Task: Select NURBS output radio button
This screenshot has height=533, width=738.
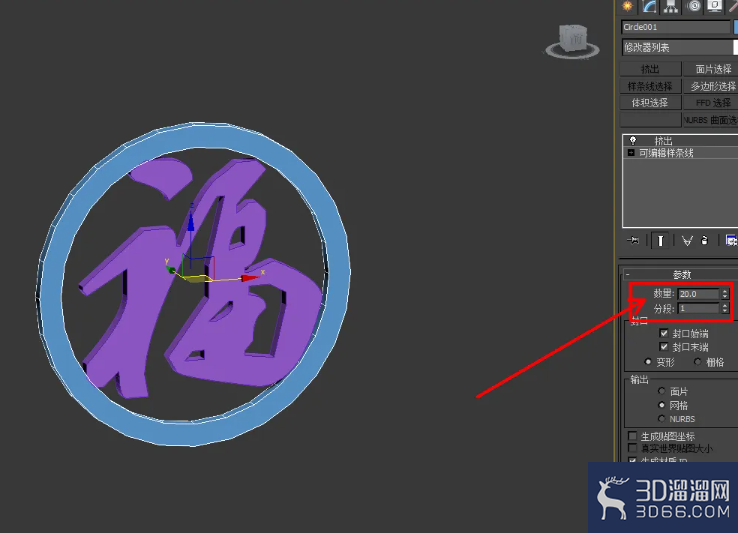Action: [662, 419]
